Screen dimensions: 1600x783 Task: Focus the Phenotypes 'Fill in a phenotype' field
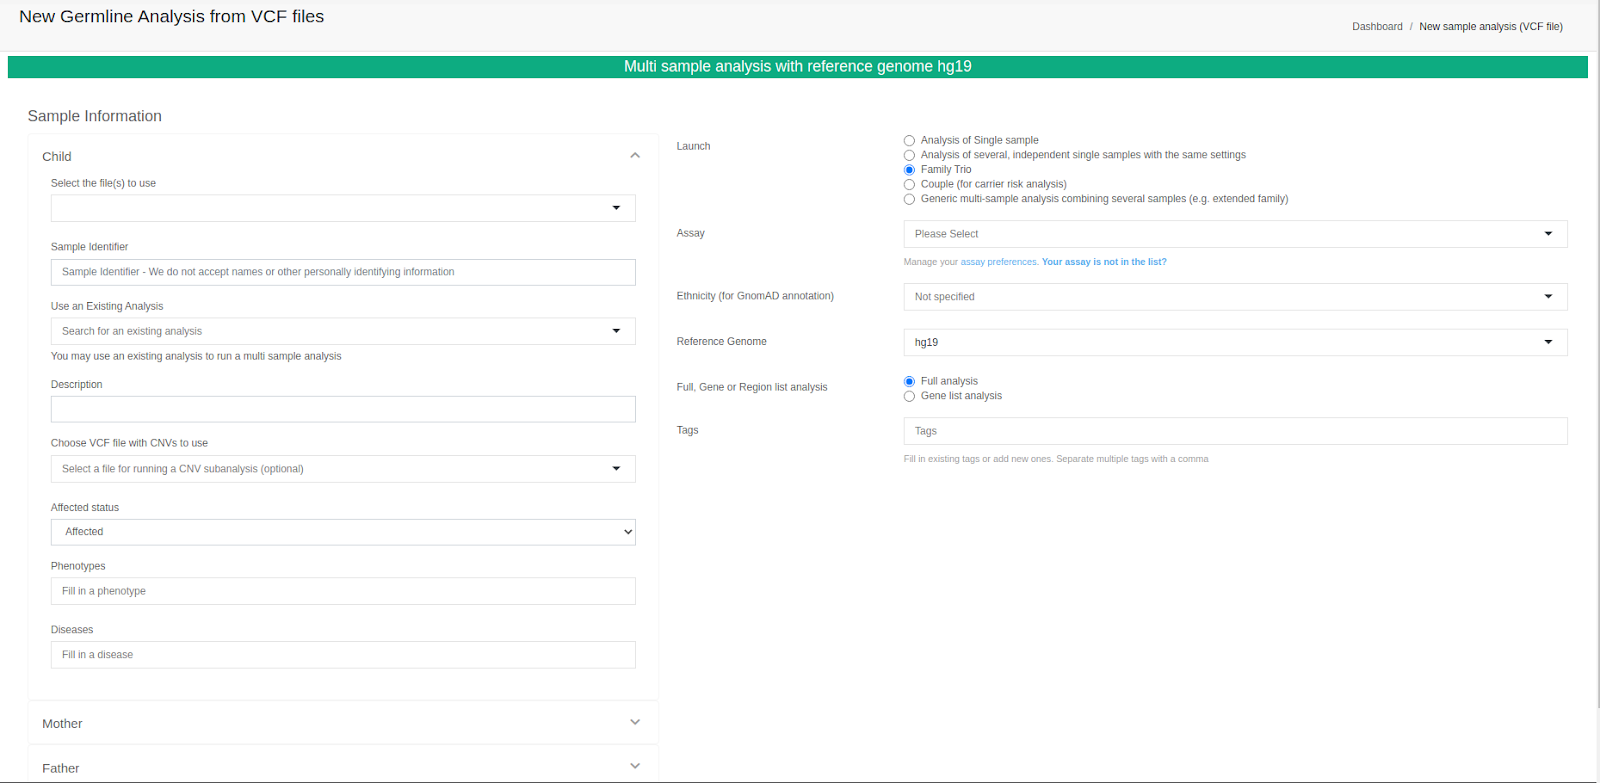343,591
